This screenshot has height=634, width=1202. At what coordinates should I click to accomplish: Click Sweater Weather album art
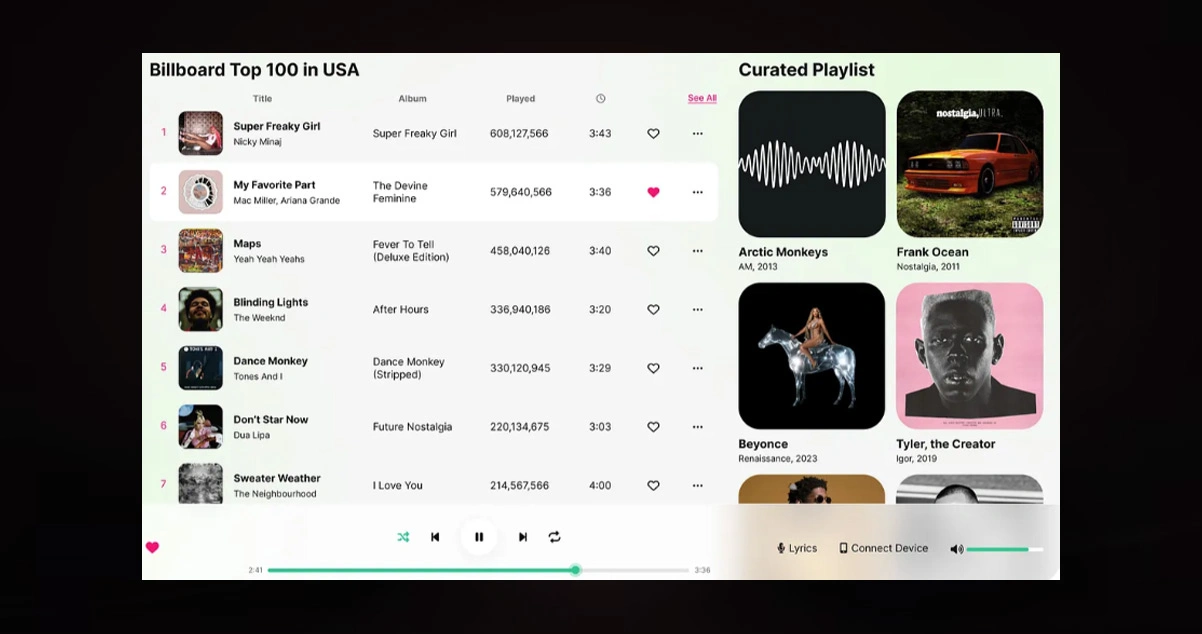coord(201,484)
